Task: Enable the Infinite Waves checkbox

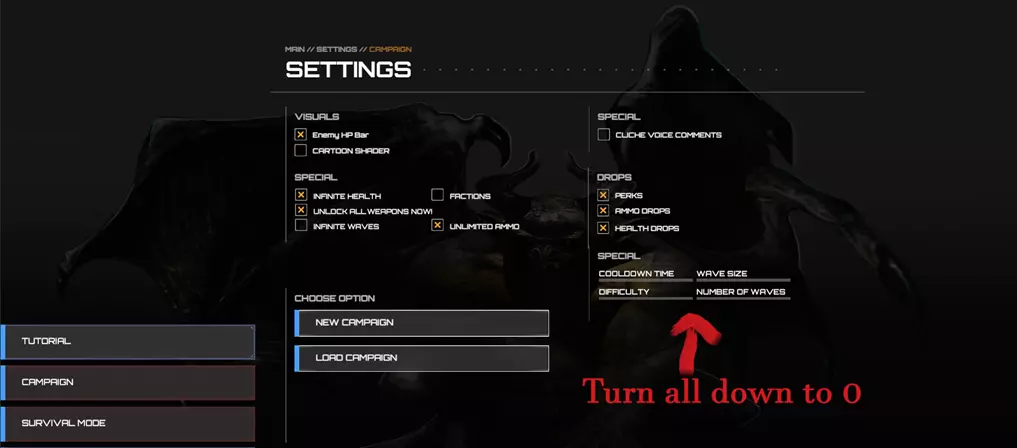Action: [x=300, y=226]
